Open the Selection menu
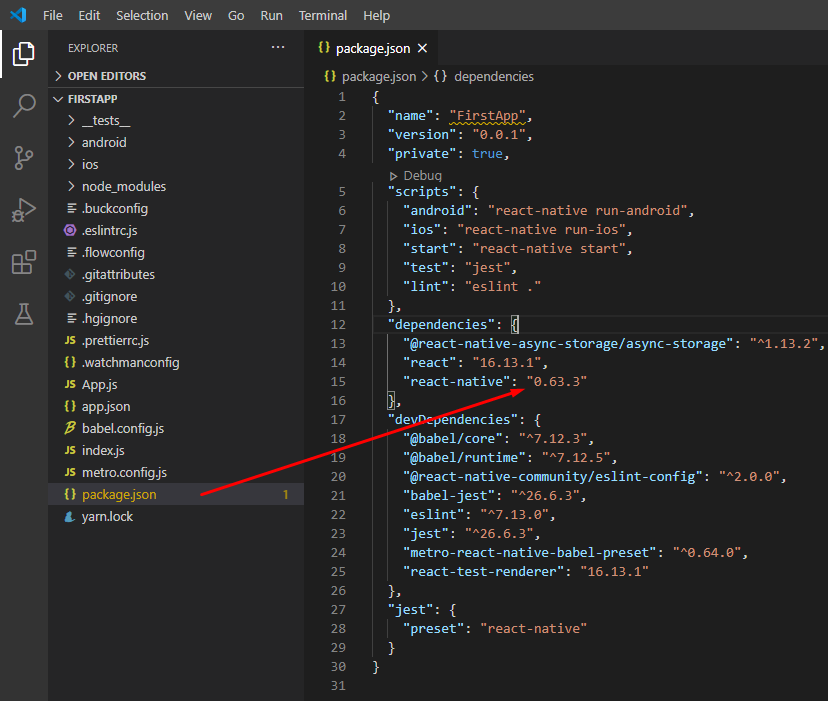Viewport: 828px width, 701px height. click(142, 16)
